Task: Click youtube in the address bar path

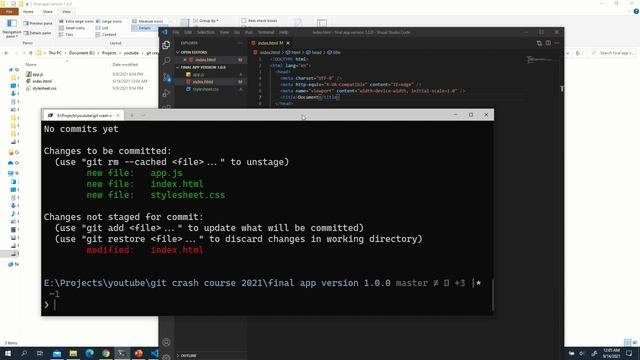Action: click(x=131, y=53)
